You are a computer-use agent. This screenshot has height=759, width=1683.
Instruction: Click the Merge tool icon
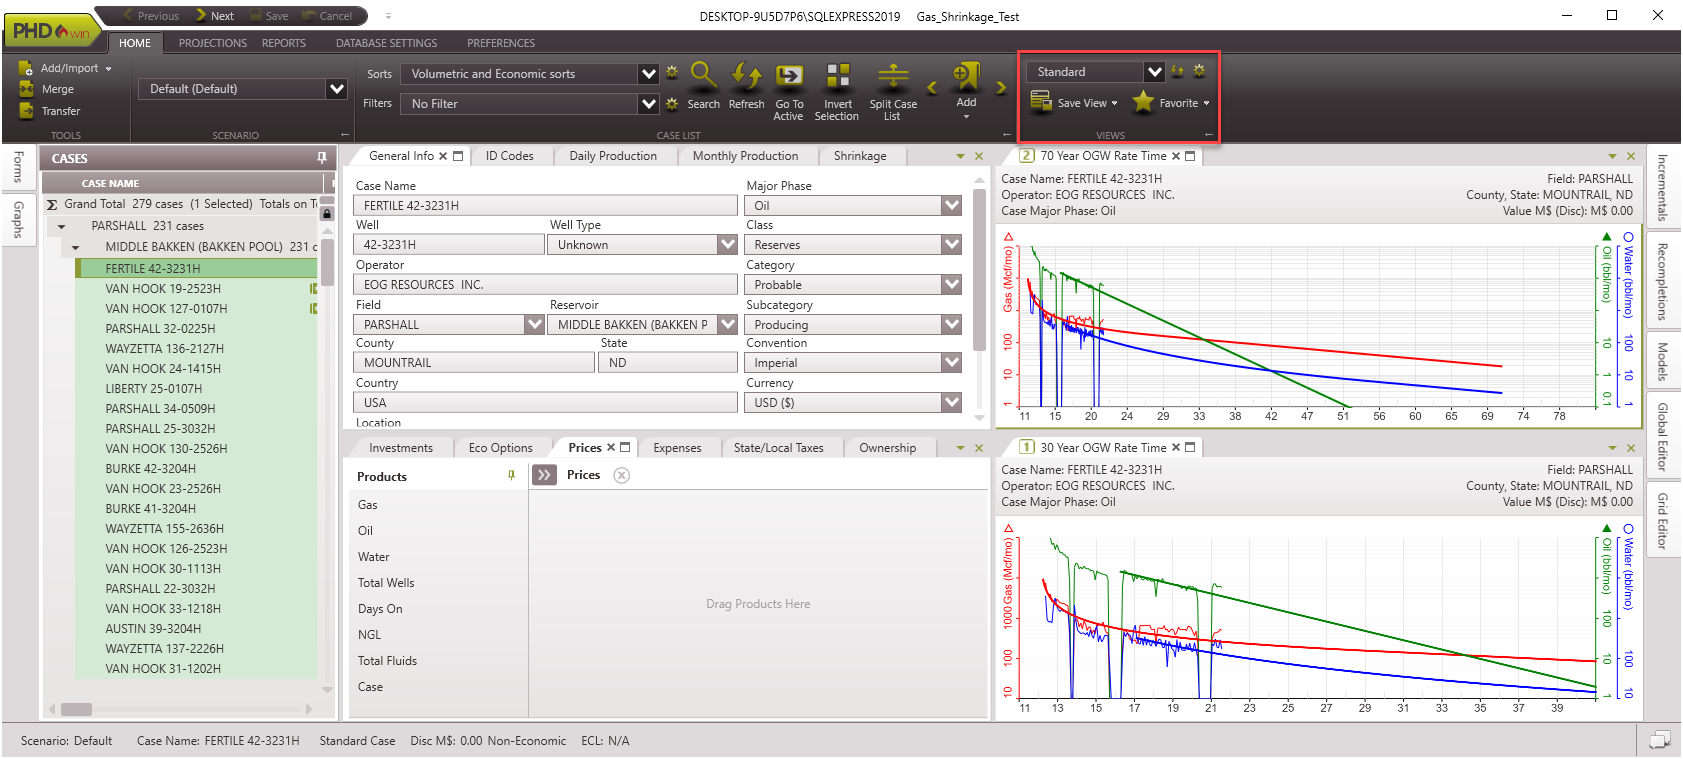click(x=27, y=89)
